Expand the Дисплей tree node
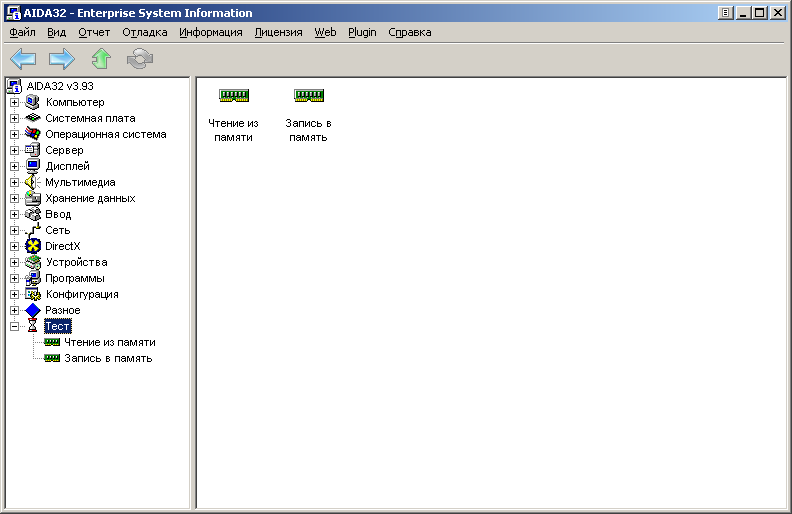This screenshot has width=792, height=514. (x=14, y=167)
